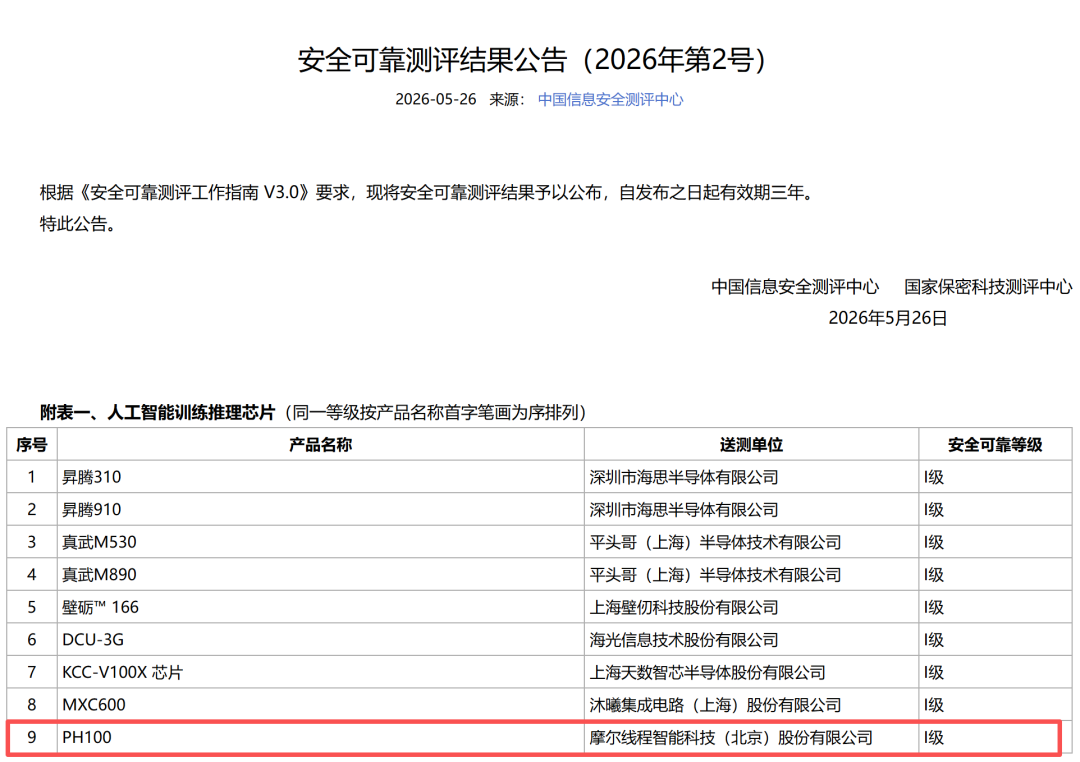This screenshot has width=1080, height=762.
Task: Click the signed date 2026年5月26日
Action: point(887,318)
